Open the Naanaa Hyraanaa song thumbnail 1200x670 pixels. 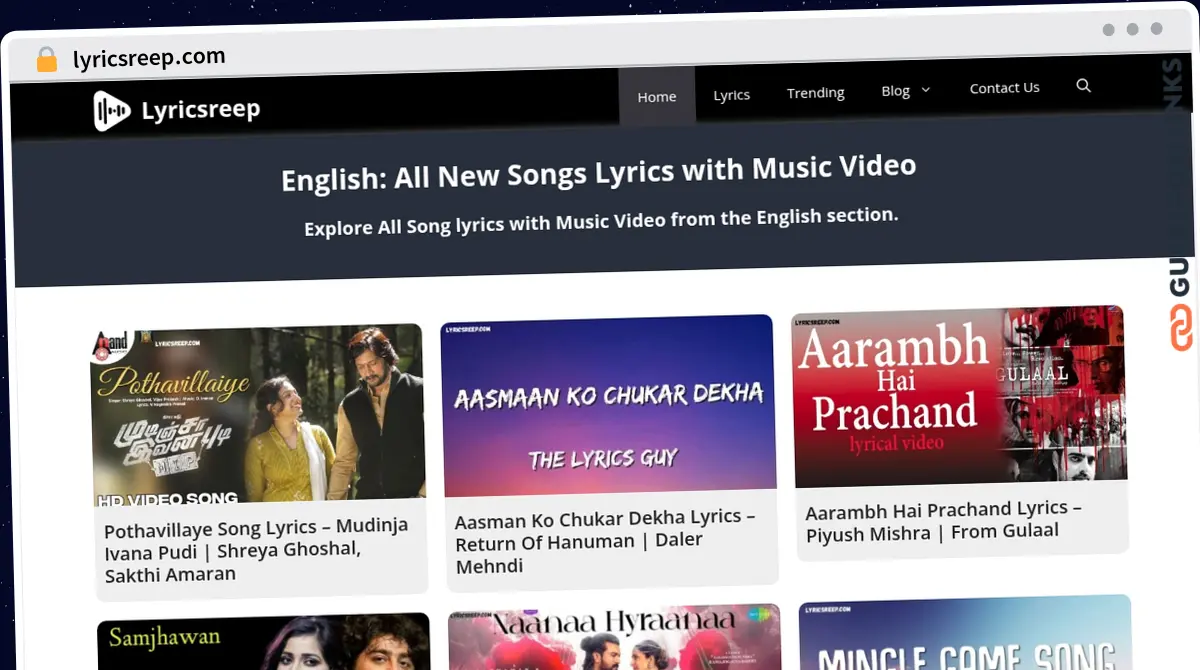(x=614, y=637)
